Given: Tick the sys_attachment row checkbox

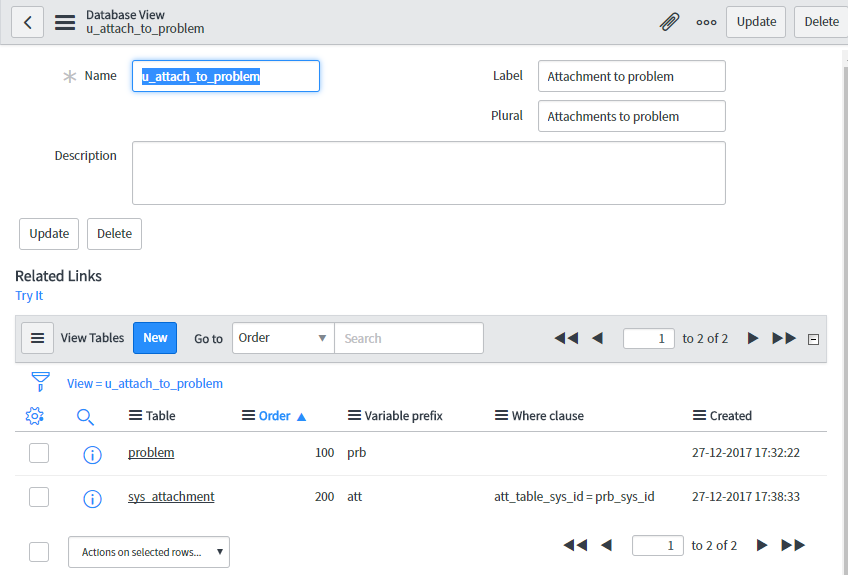Looking at the screenshot, I should tap(39, 497).
